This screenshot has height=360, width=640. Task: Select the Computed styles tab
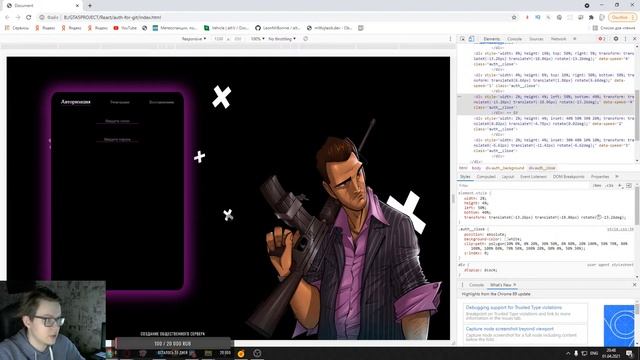486,177
